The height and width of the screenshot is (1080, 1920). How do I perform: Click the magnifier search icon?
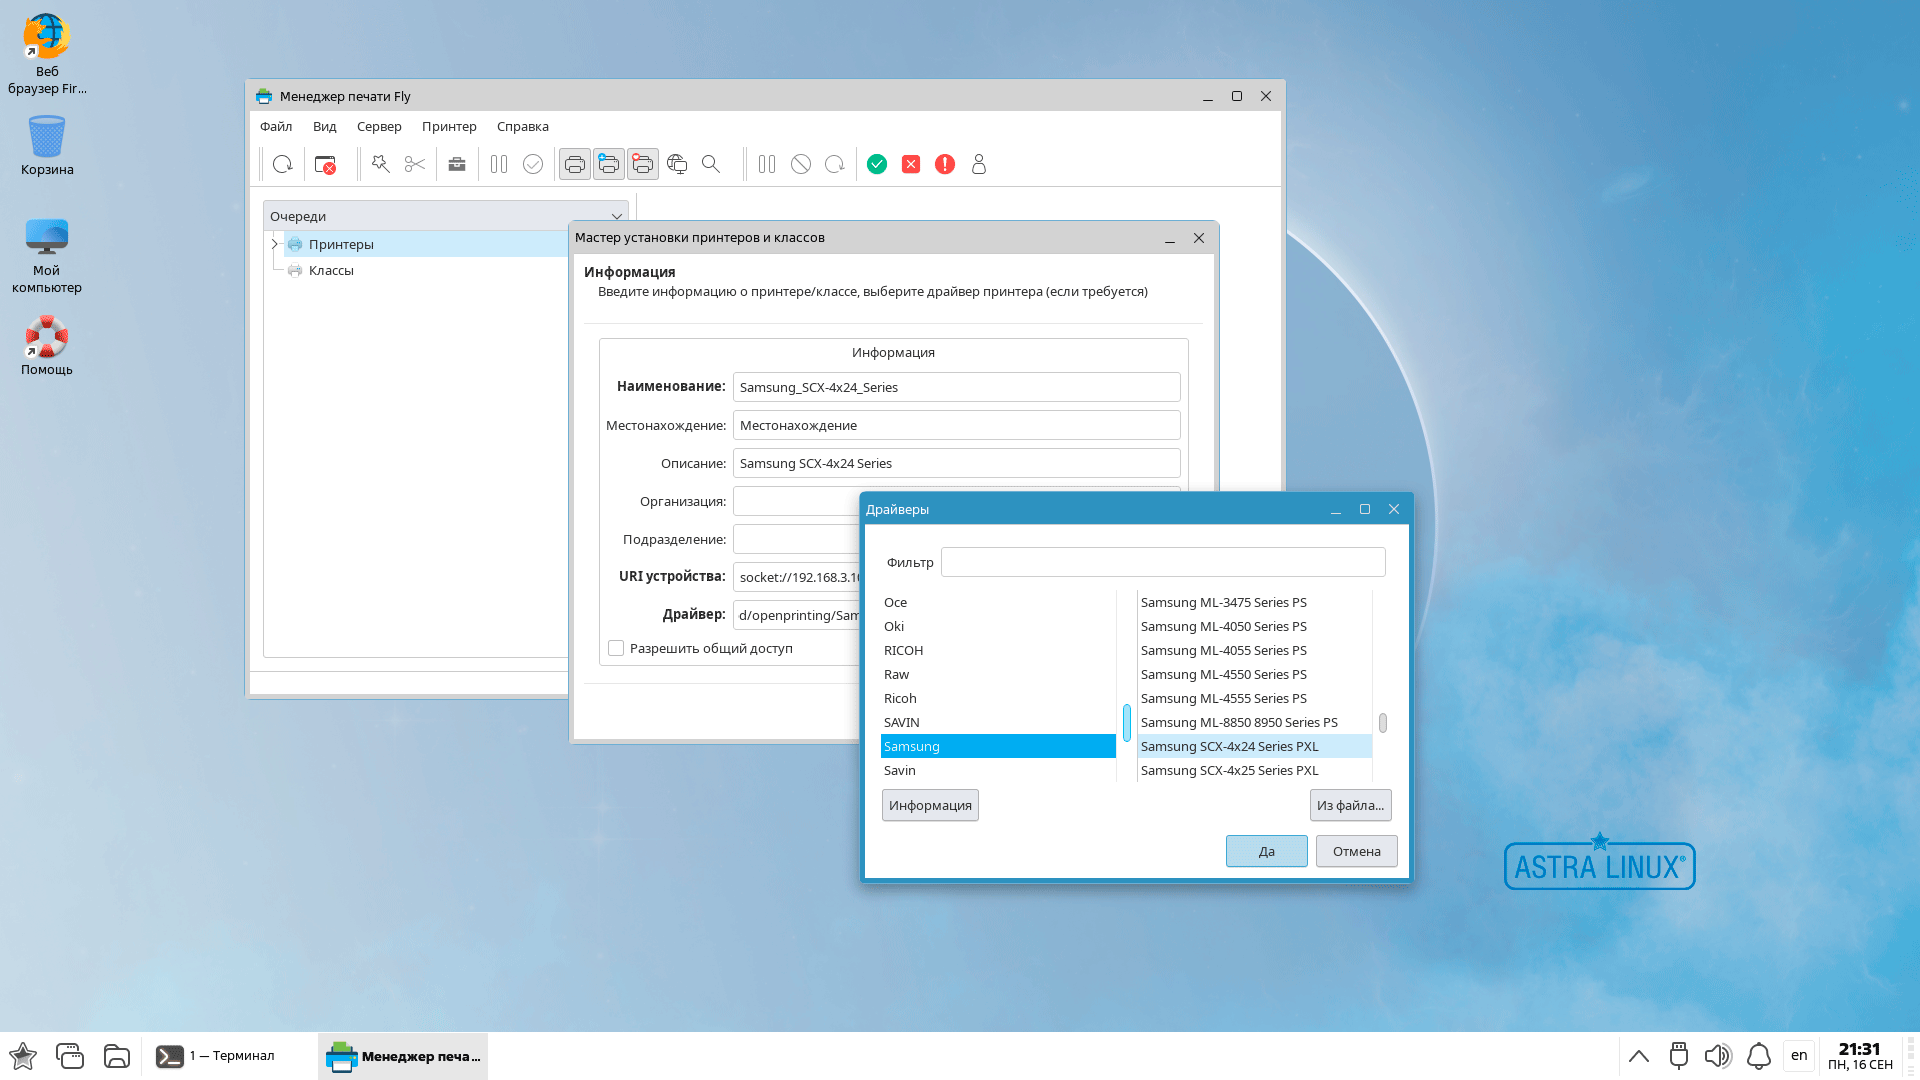click(x=711, y=164)
